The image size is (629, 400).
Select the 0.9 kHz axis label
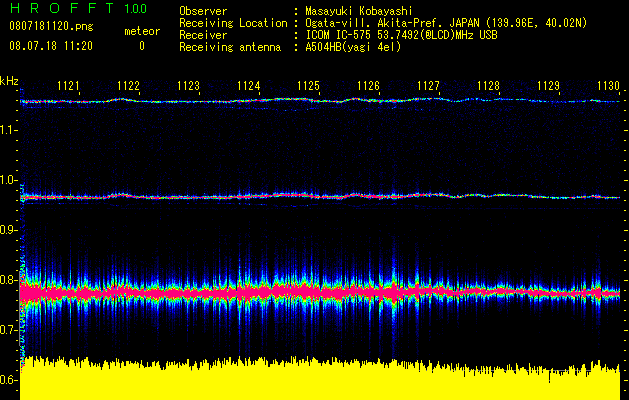point(9,230)
